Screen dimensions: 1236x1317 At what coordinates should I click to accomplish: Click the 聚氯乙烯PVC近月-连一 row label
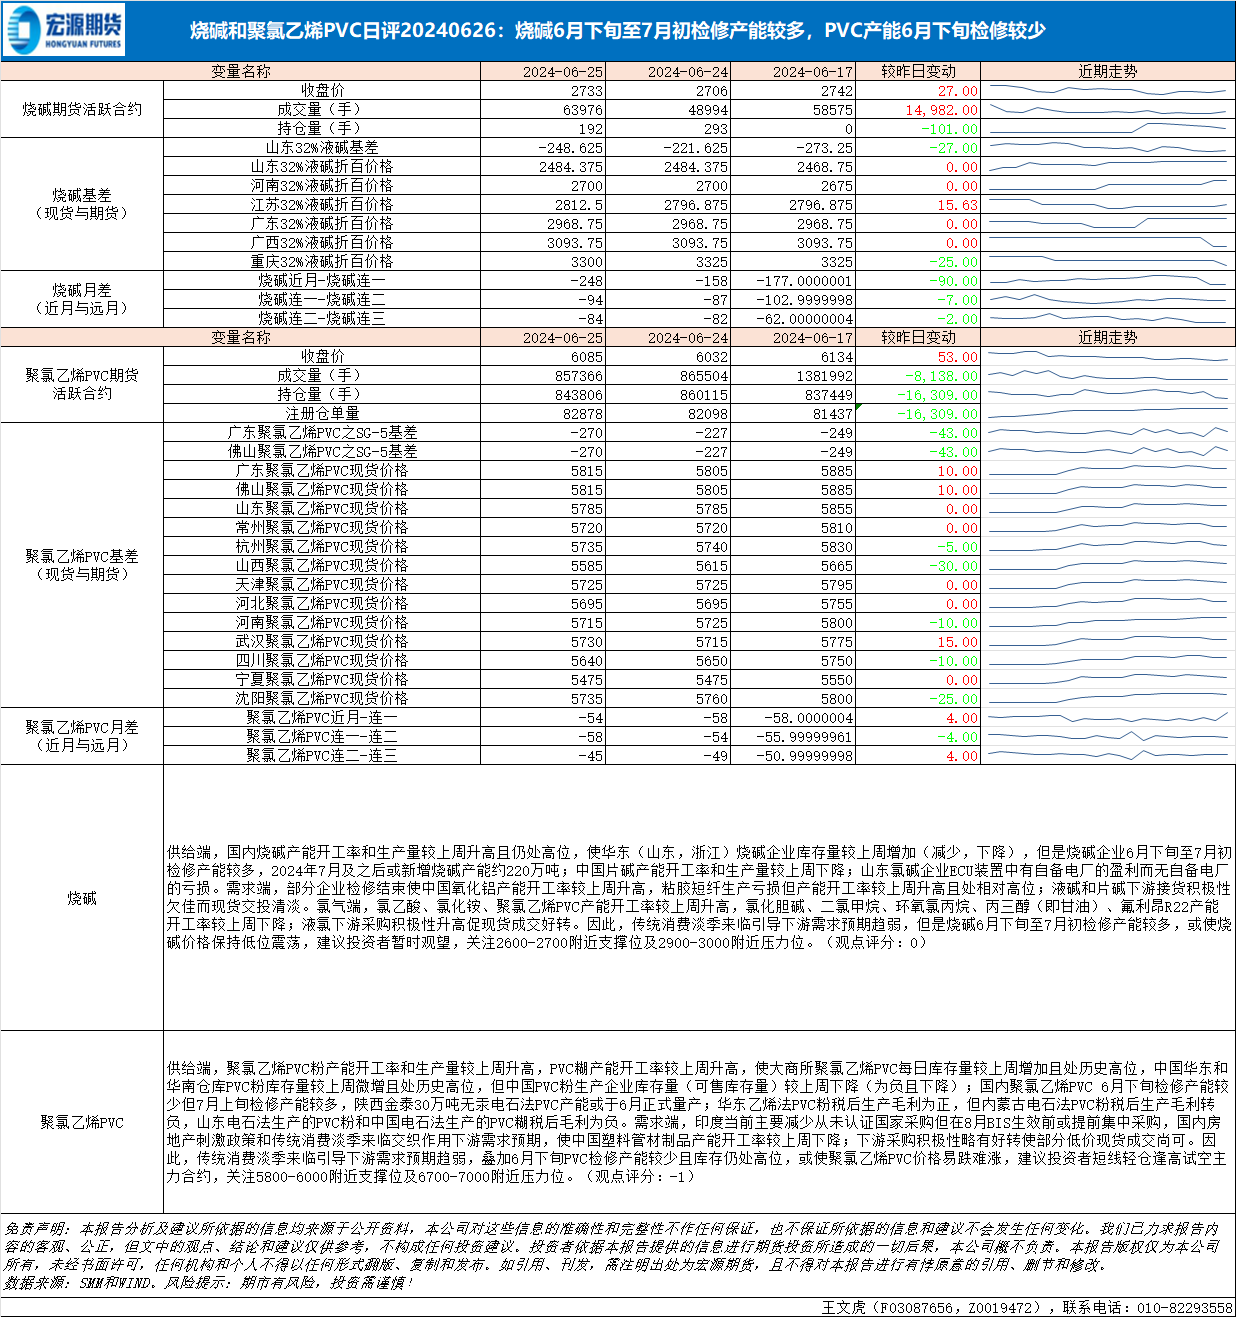321,718
